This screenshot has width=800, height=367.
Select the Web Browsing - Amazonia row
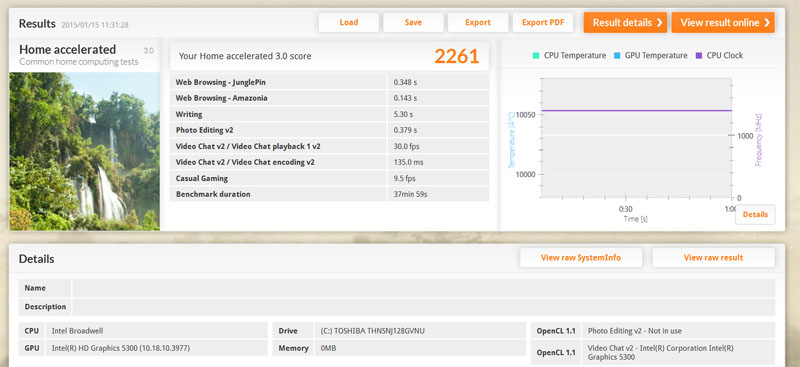coord(329,98)
